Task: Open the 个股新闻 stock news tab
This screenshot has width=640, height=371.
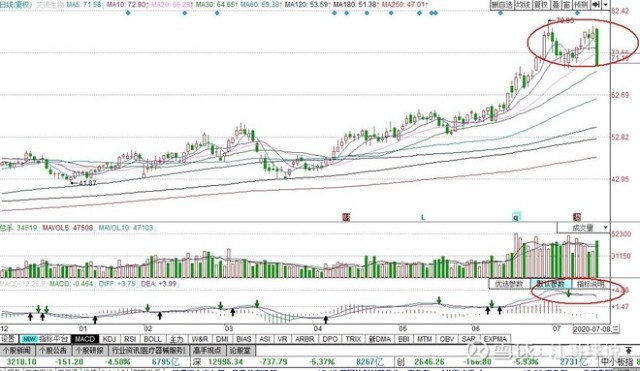Action: 18,351
